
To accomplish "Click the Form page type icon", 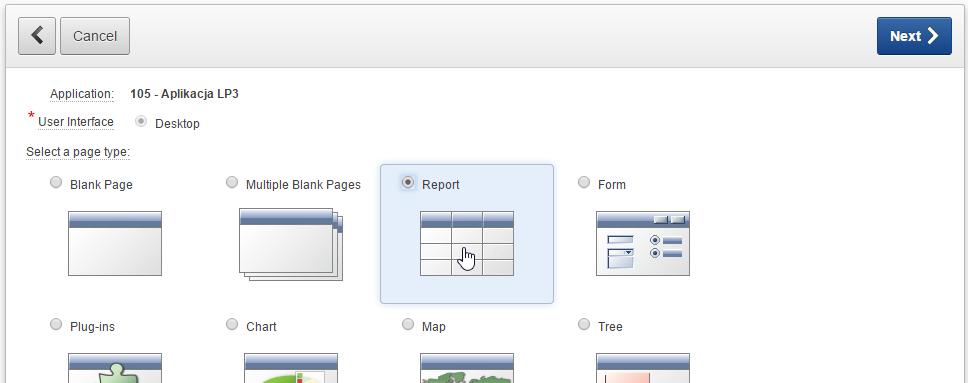I will point(643,243).
